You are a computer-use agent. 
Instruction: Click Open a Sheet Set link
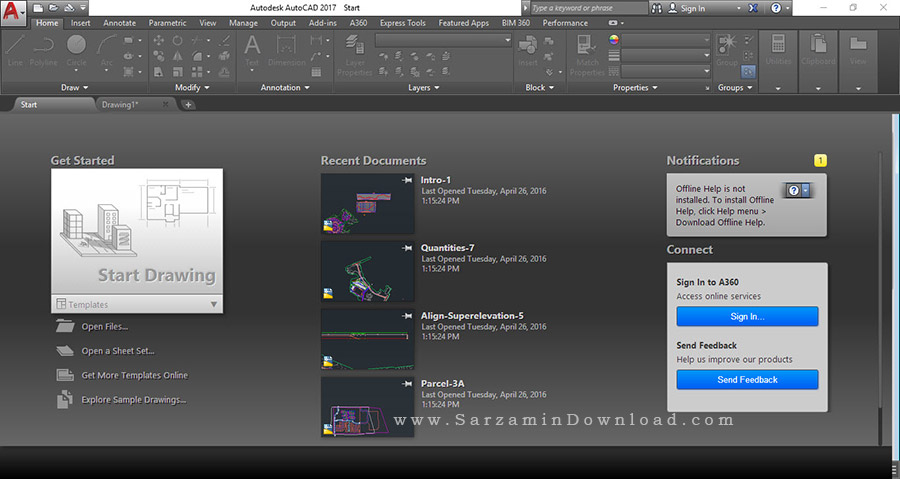[x=118, y=351]
